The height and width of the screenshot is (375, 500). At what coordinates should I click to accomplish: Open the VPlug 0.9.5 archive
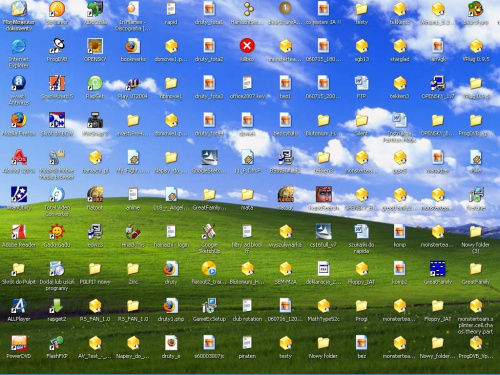pyautogui.click(x=476, y=46)
